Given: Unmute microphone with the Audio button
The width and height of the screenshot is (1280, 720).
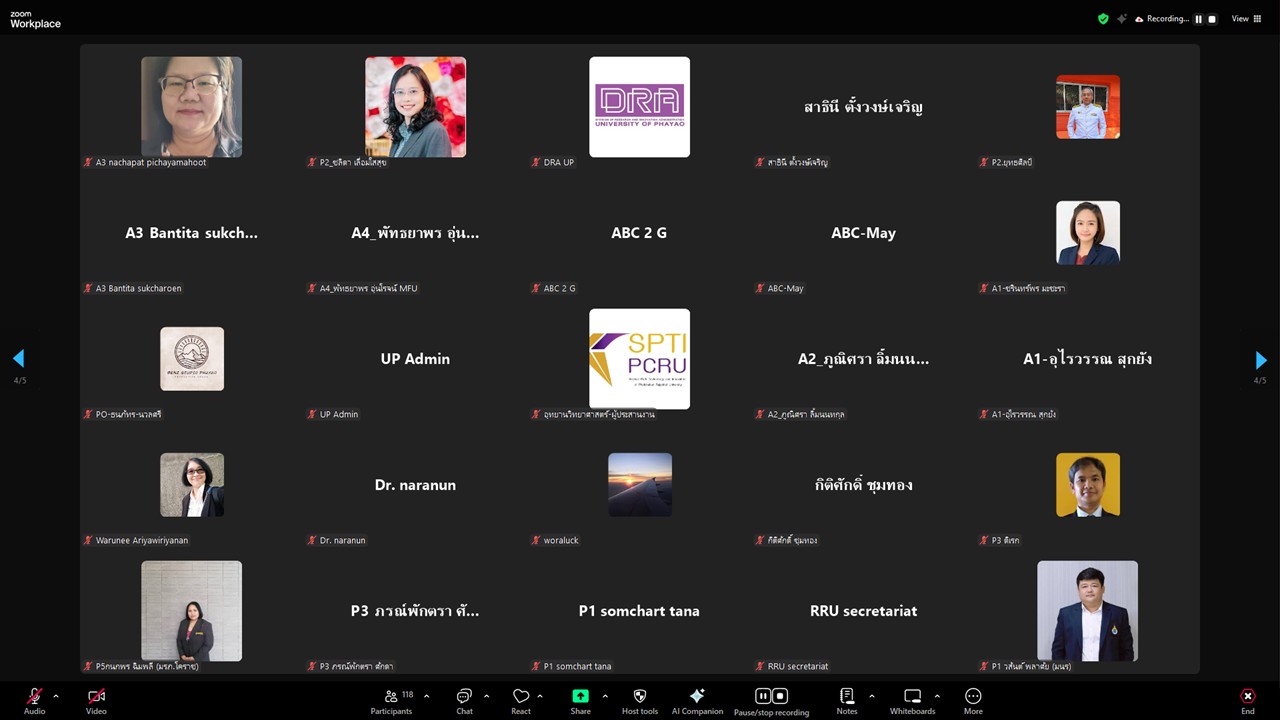Looking at the screenshot, I should point(34,700).
